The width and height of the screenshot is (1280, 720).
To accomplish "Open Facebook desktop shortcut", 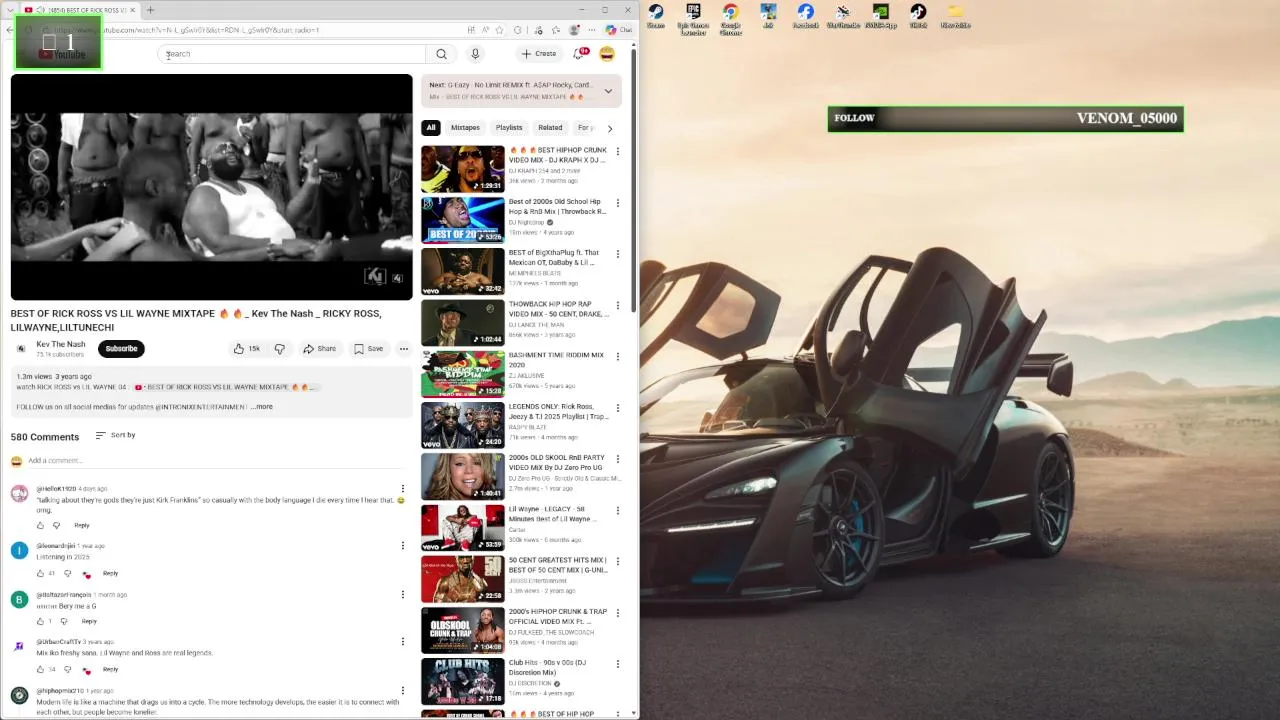I will click(x=805, y=16).
